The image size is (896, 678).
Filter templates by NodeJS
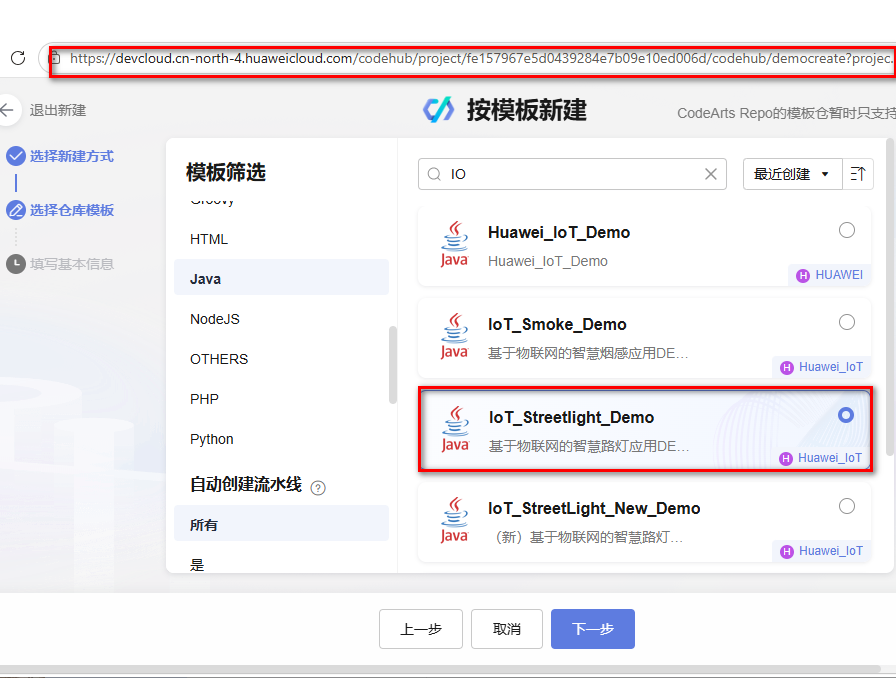tap(281, 319)
